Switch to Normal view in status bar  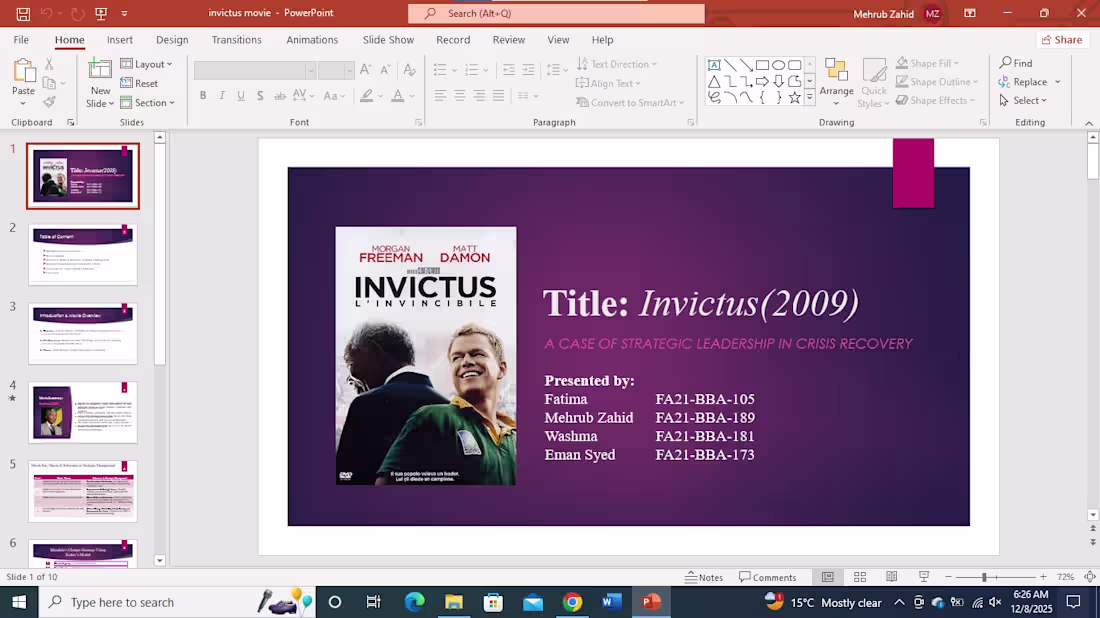(x=828, y=577)
